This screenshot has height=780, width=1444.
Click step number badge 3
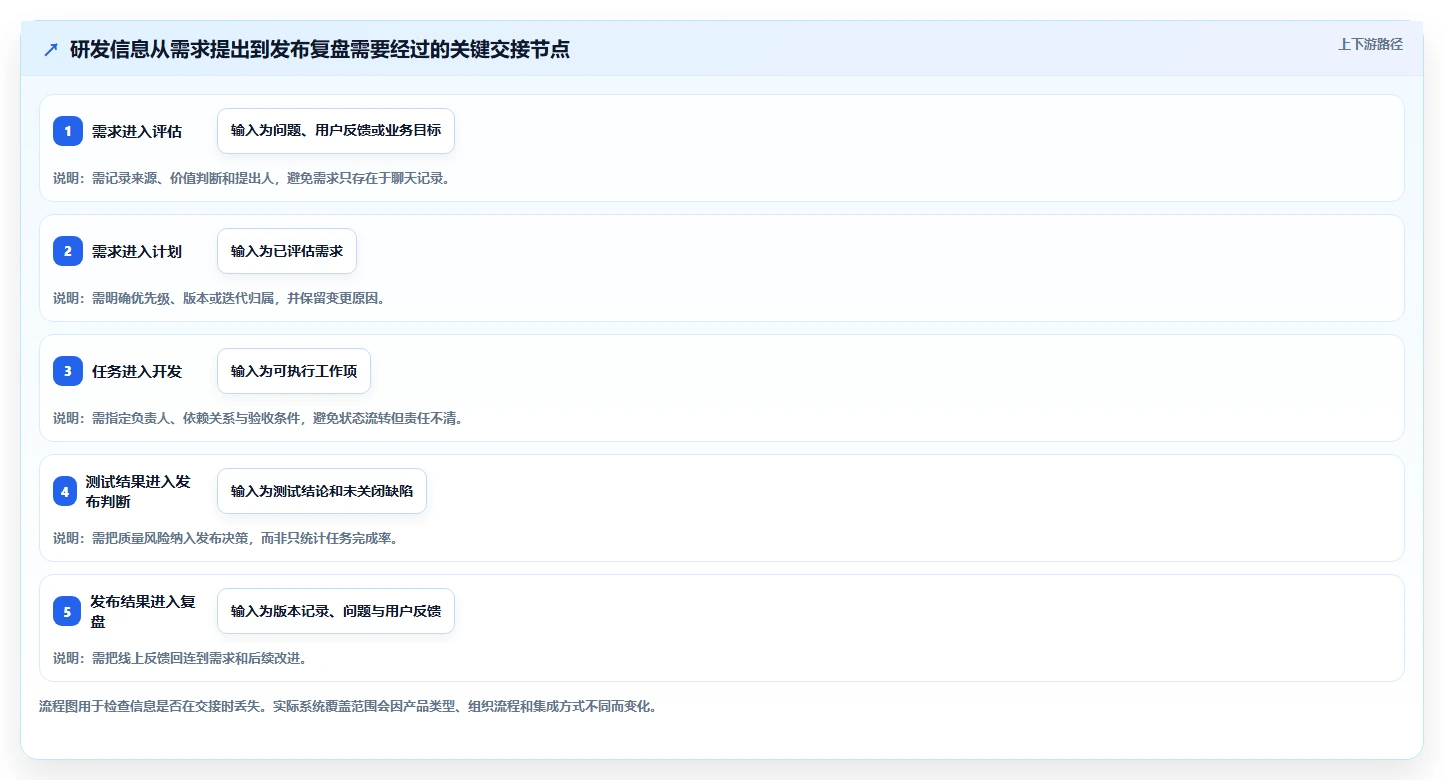point(68,371)
